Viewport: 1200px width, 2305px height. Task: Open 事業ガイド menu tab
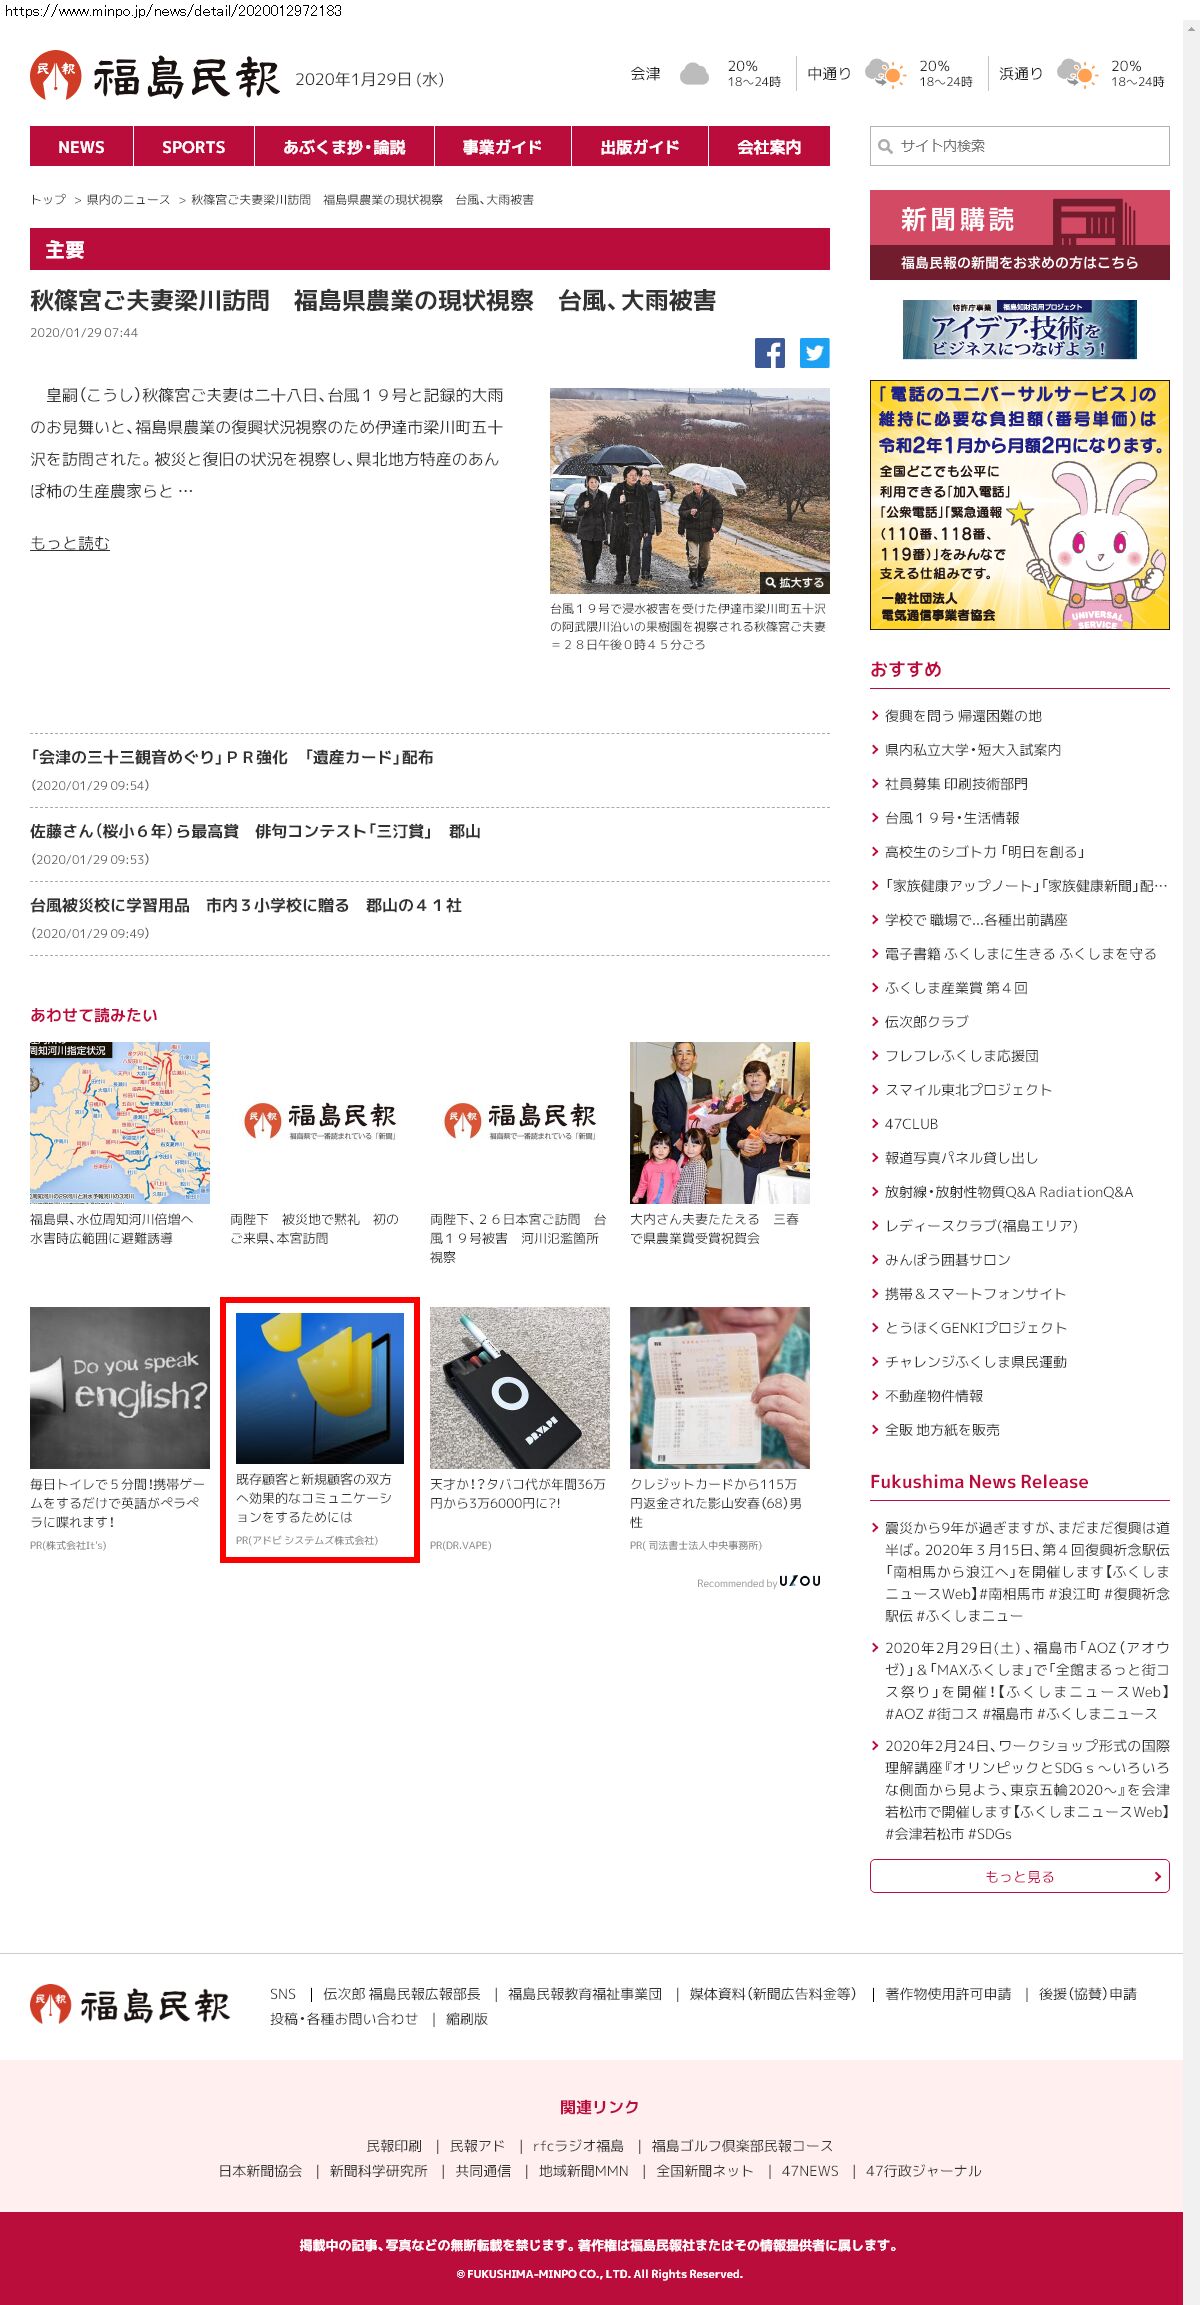(502, 146)
